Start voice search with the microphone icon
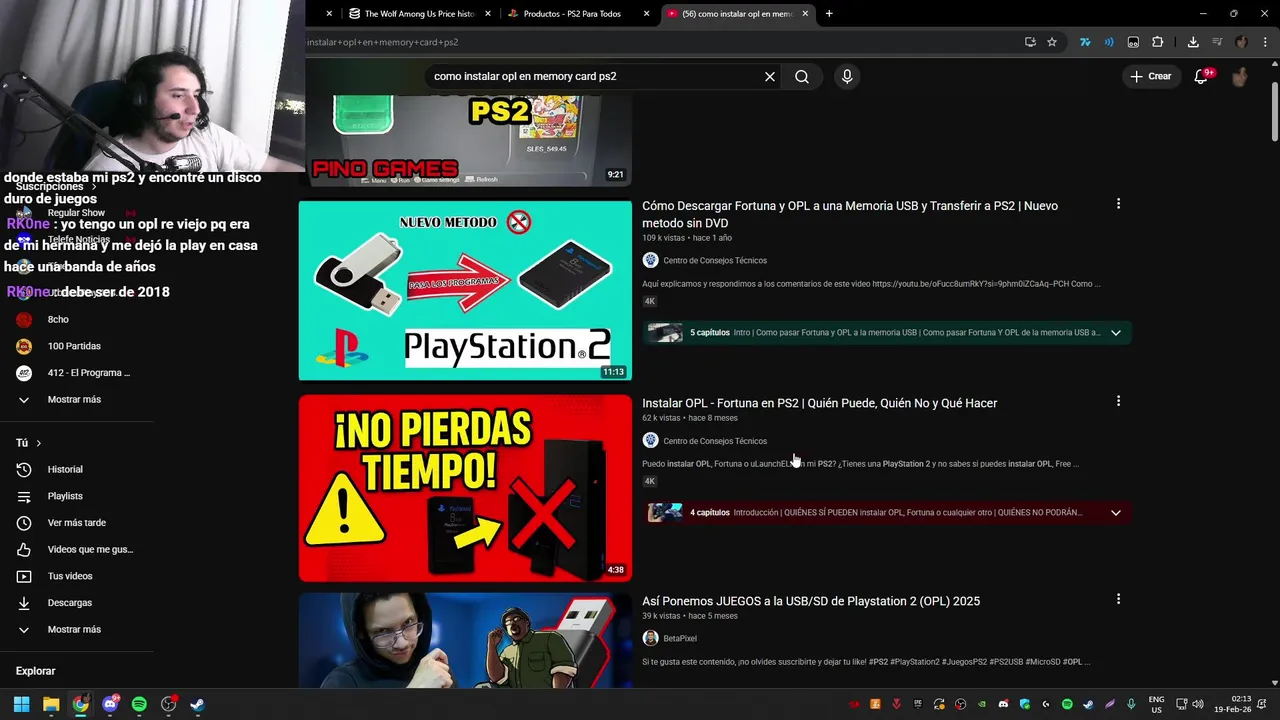The width and height of the screenshot is (1280, 720). (x=847, y=76)
